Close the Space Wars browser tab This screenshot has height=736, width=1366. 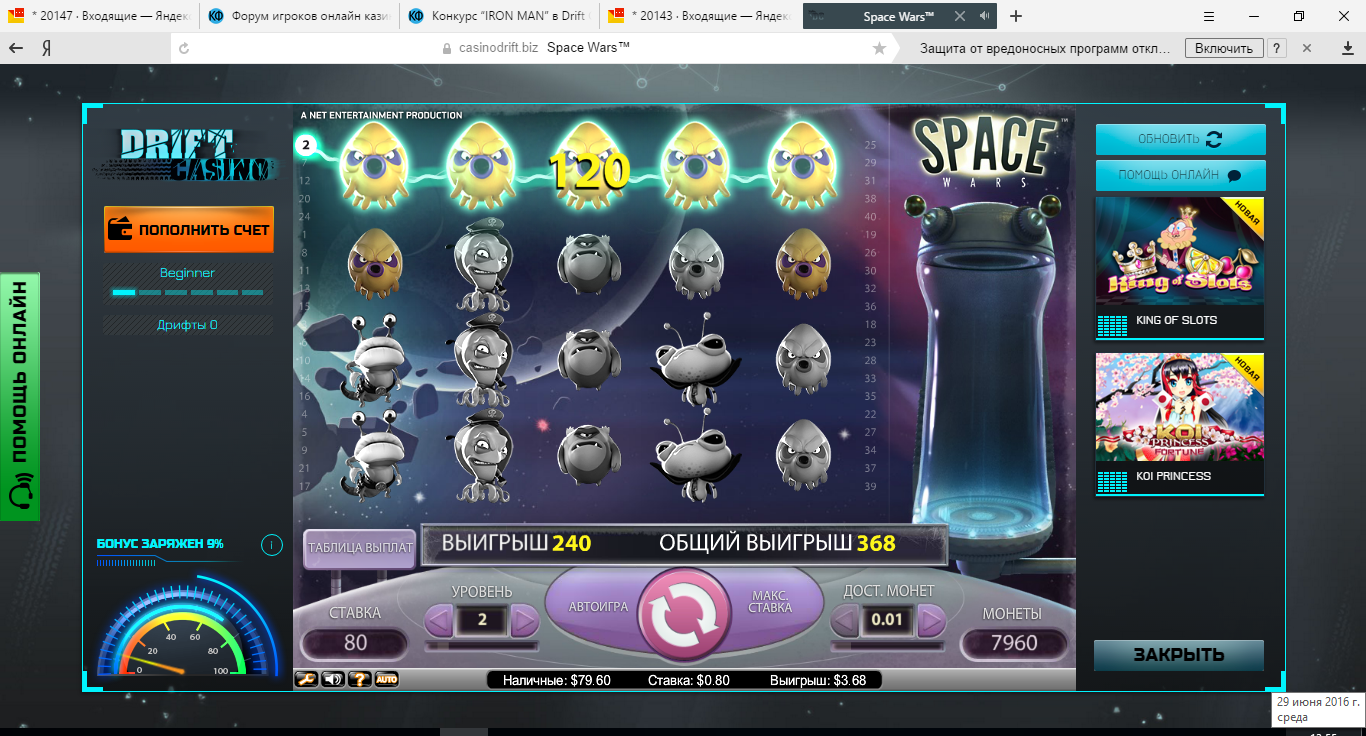(x=960, y=16)
